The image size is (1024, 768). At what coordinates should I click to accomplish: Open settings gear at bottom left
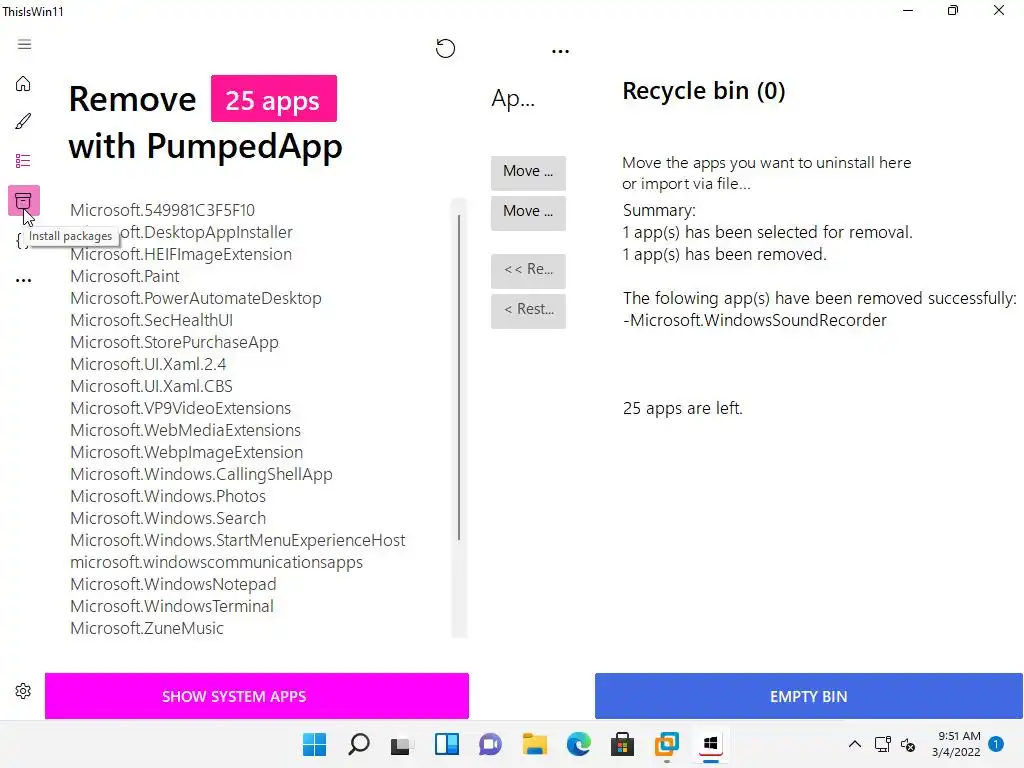pyautogui.click(x=24, y=691)
